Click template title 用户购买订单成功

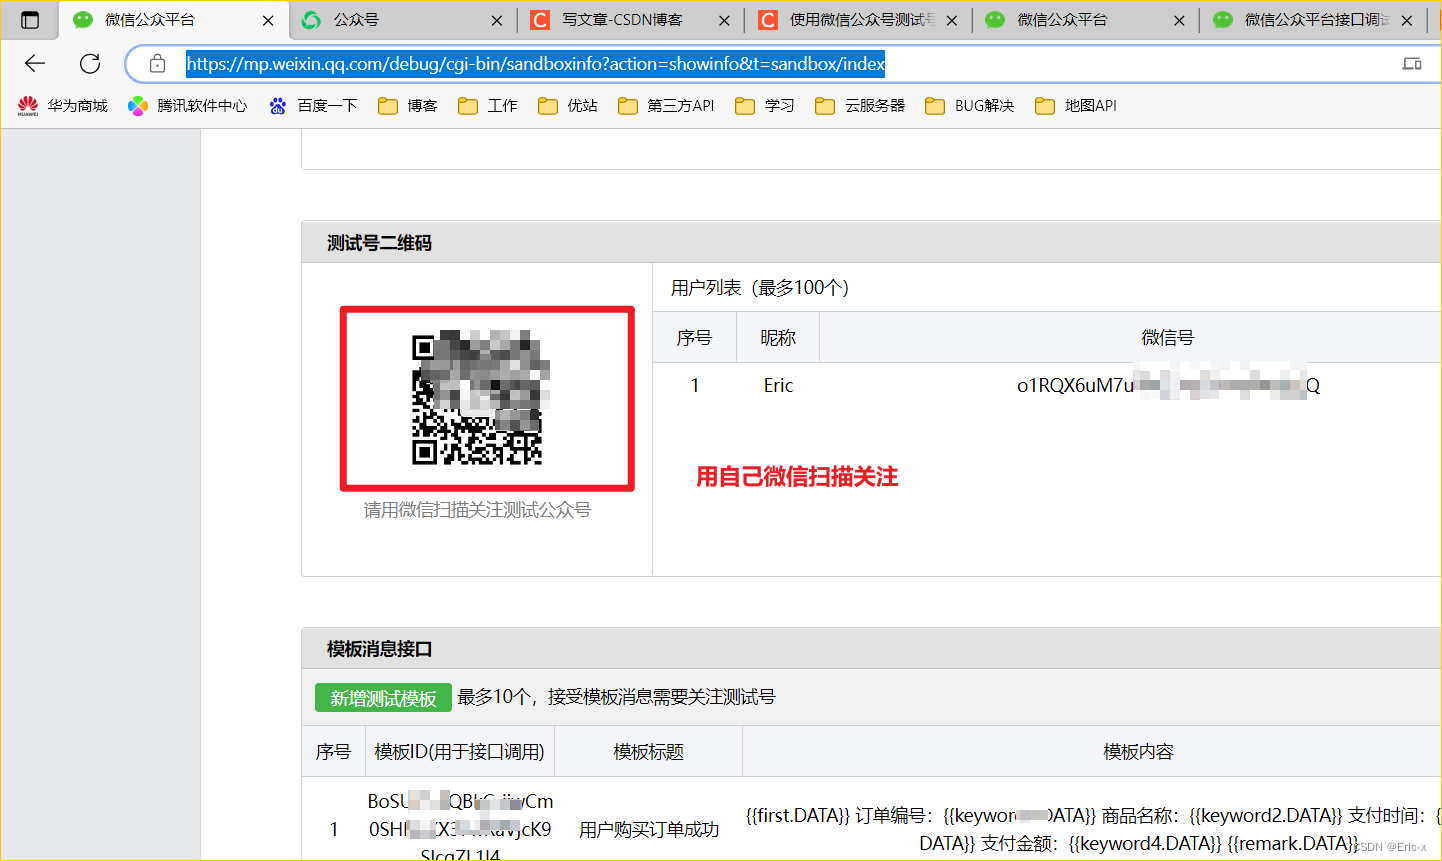[649, 830]
